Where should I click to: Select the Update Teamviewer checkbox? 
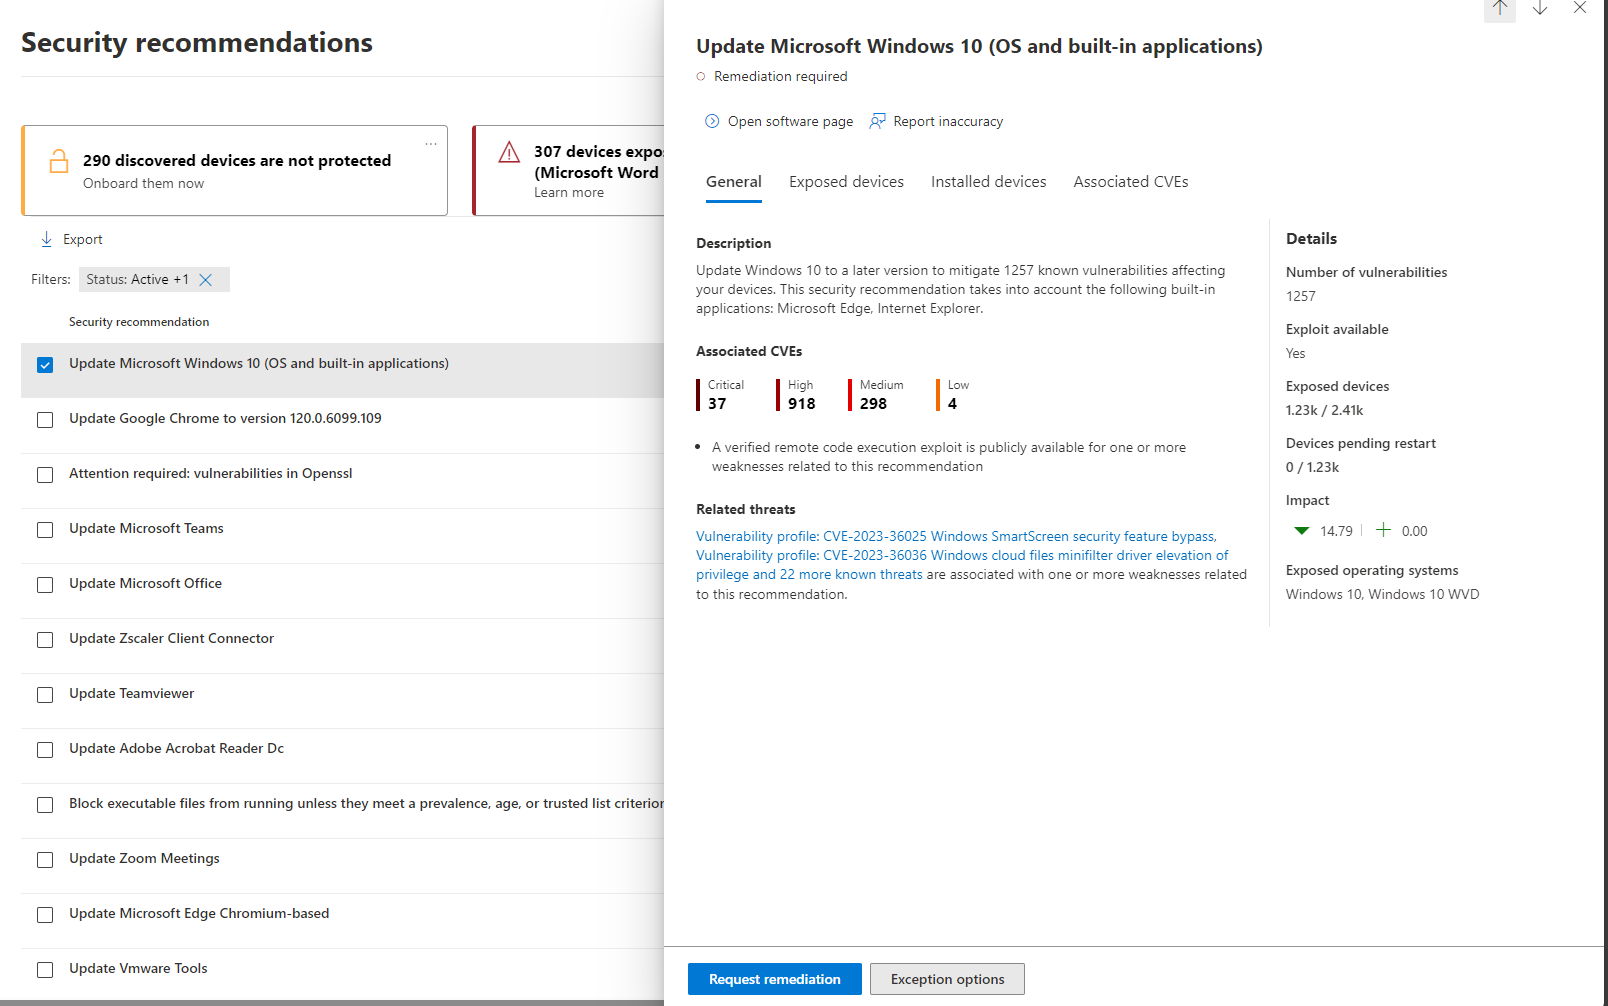45,695
